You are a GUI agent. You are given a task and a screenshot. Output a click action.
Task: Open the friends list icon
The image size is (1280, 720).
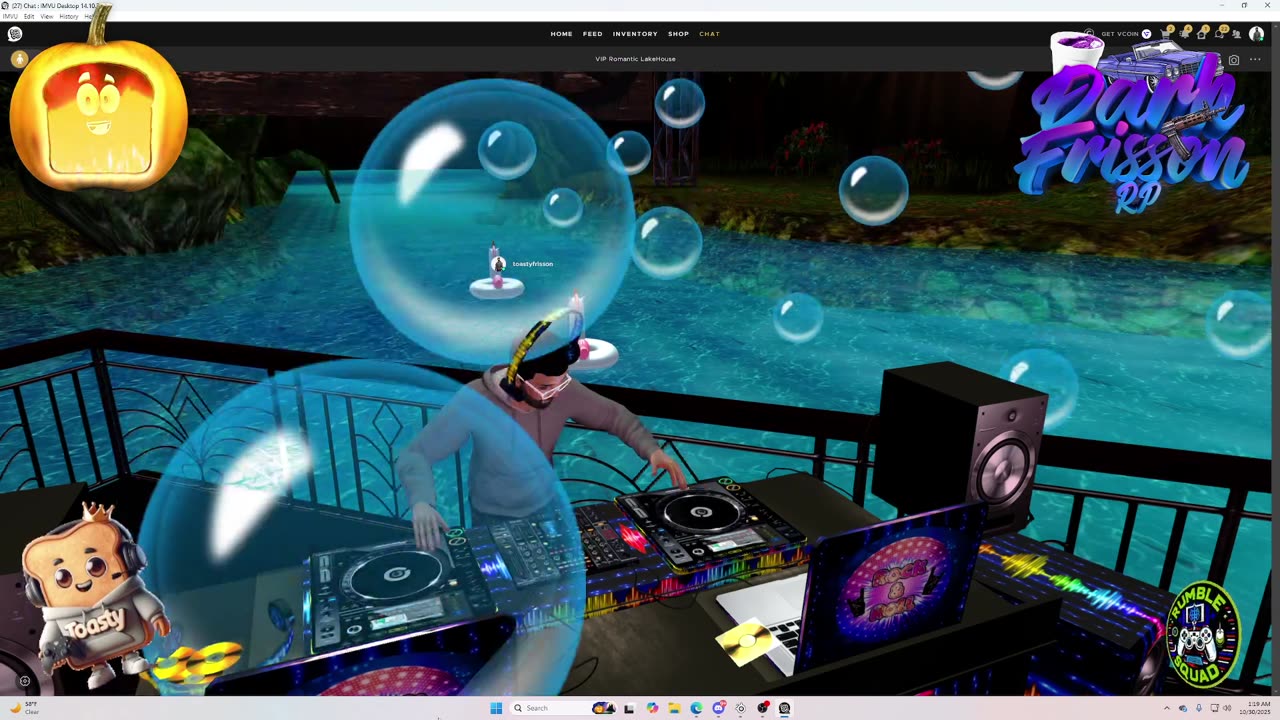[x=1237, y=34]
